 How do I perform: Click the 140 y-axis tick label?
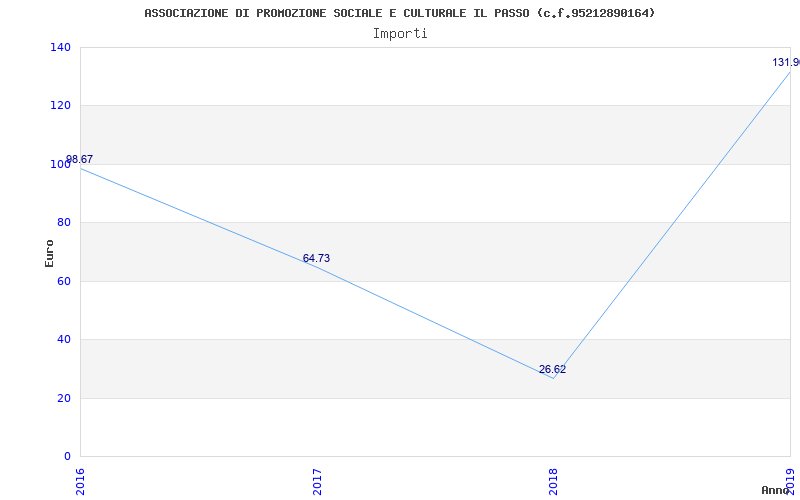coord(60,47)
